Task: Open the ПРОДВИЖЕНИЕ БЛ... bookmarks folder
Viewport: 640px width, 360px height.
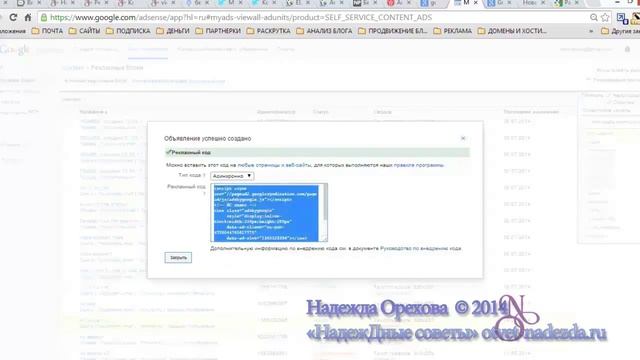Action: [393, 31]
